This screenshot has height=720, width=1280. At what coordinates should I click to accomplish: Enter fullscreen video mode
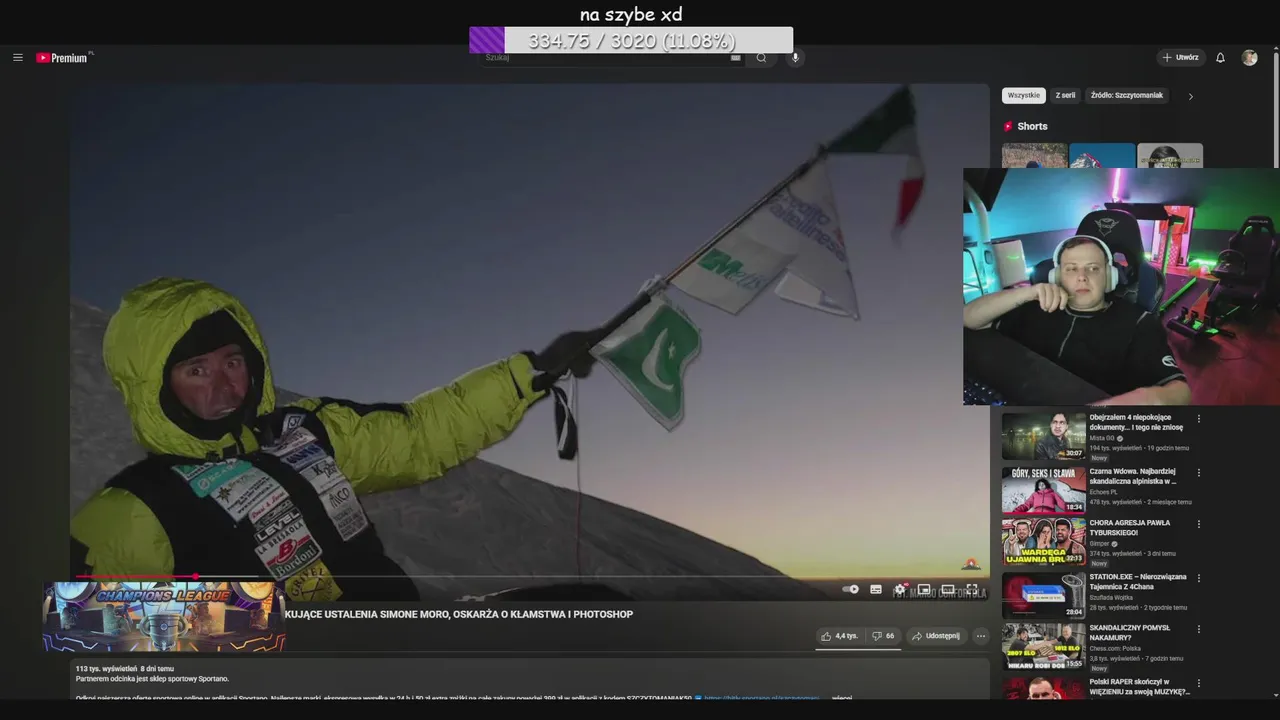[x=971, y=589]
